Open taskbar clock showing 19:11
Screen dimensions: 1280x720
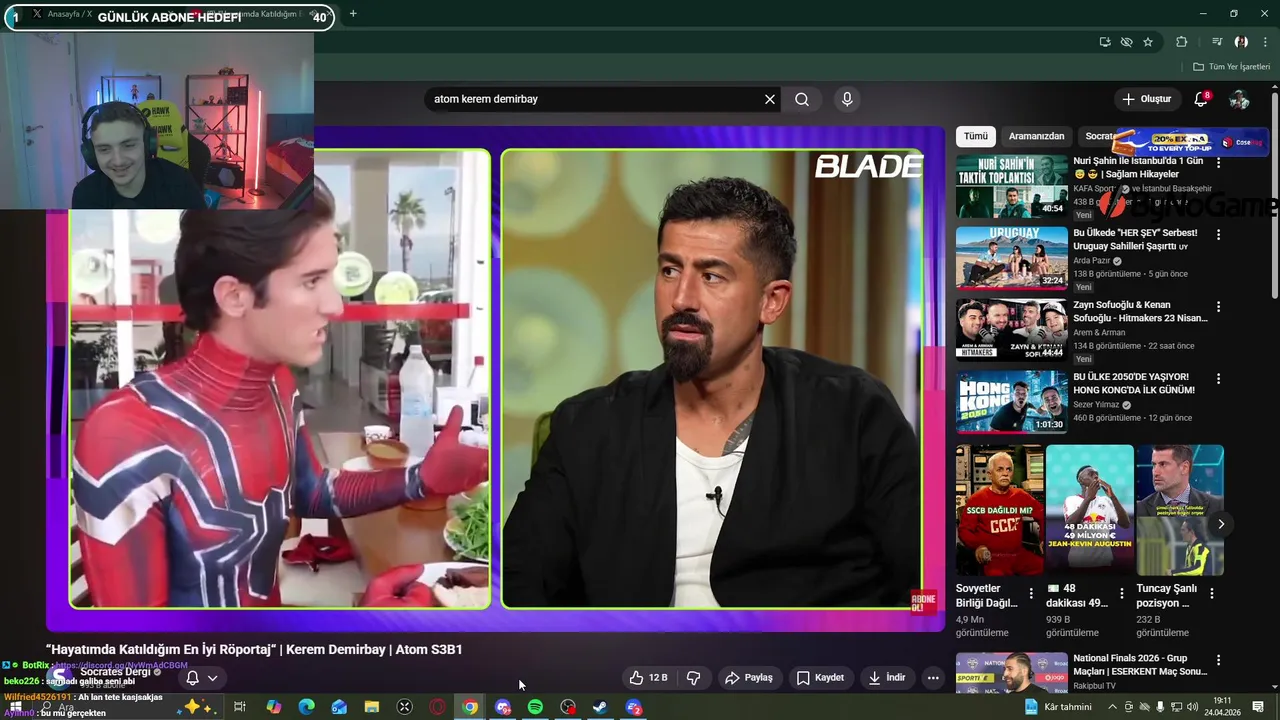(x=1222, y=706)
